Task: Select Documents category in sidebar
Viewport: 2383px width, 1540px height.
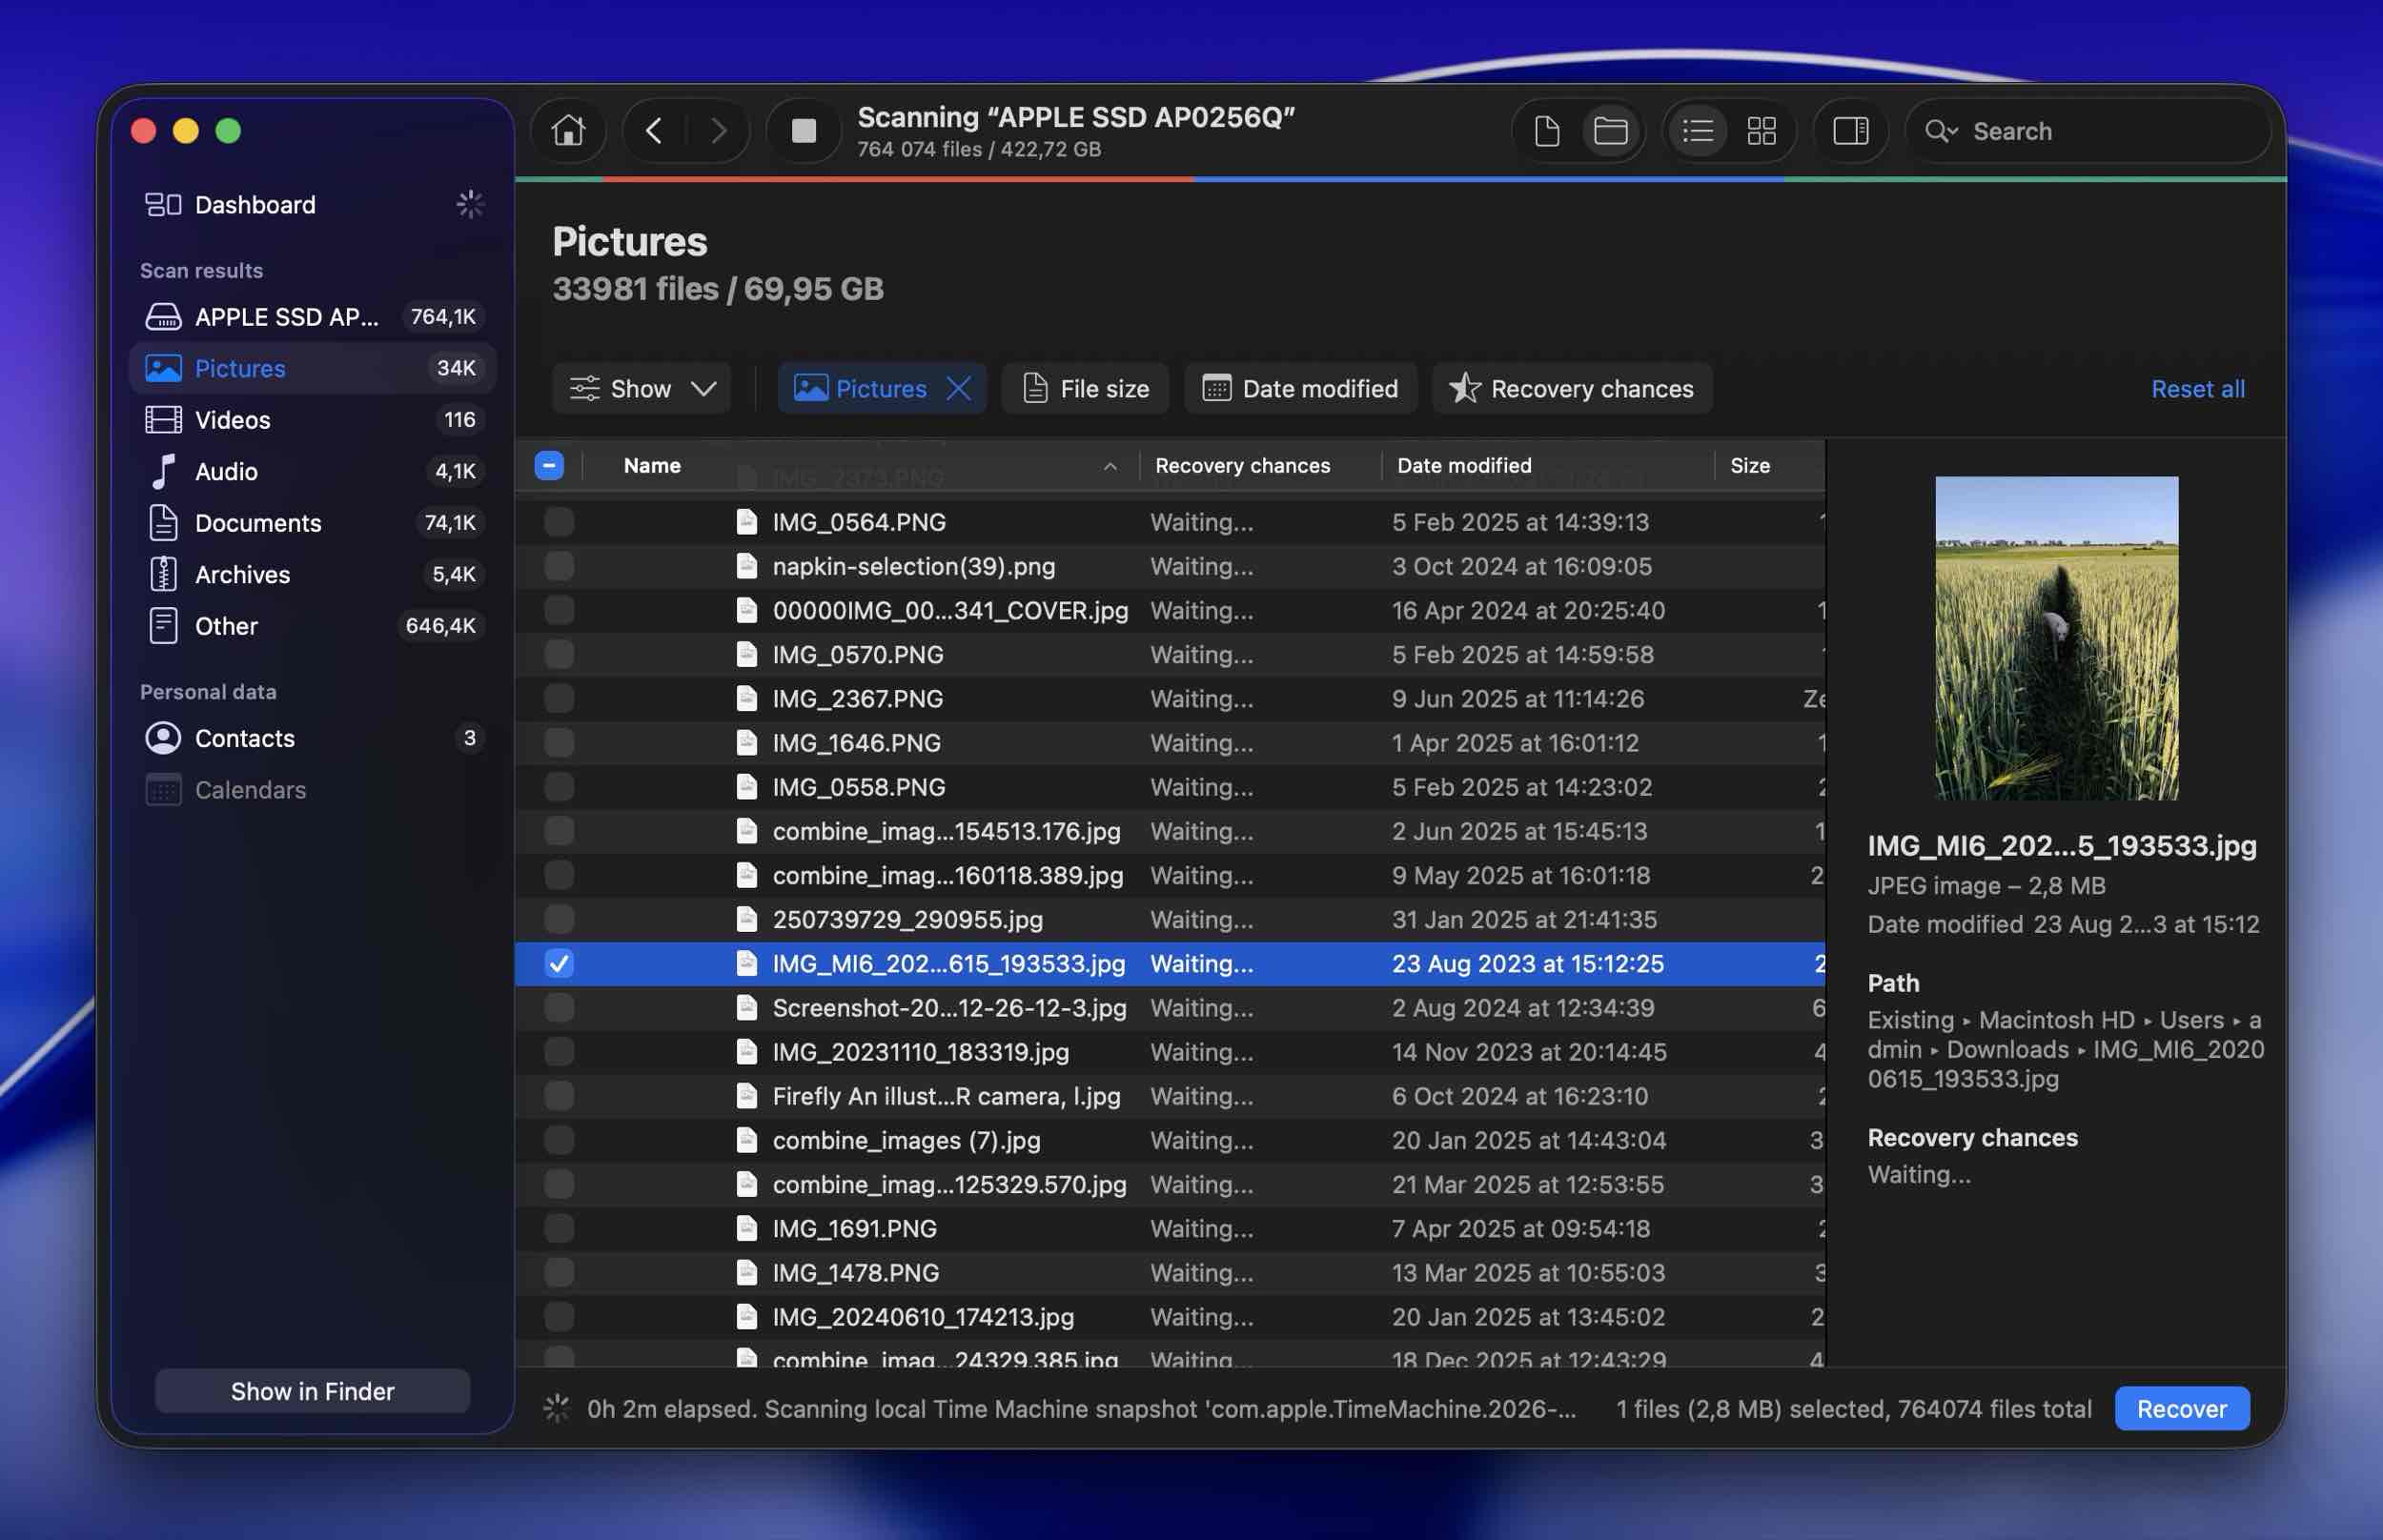Action: (257, 523)
